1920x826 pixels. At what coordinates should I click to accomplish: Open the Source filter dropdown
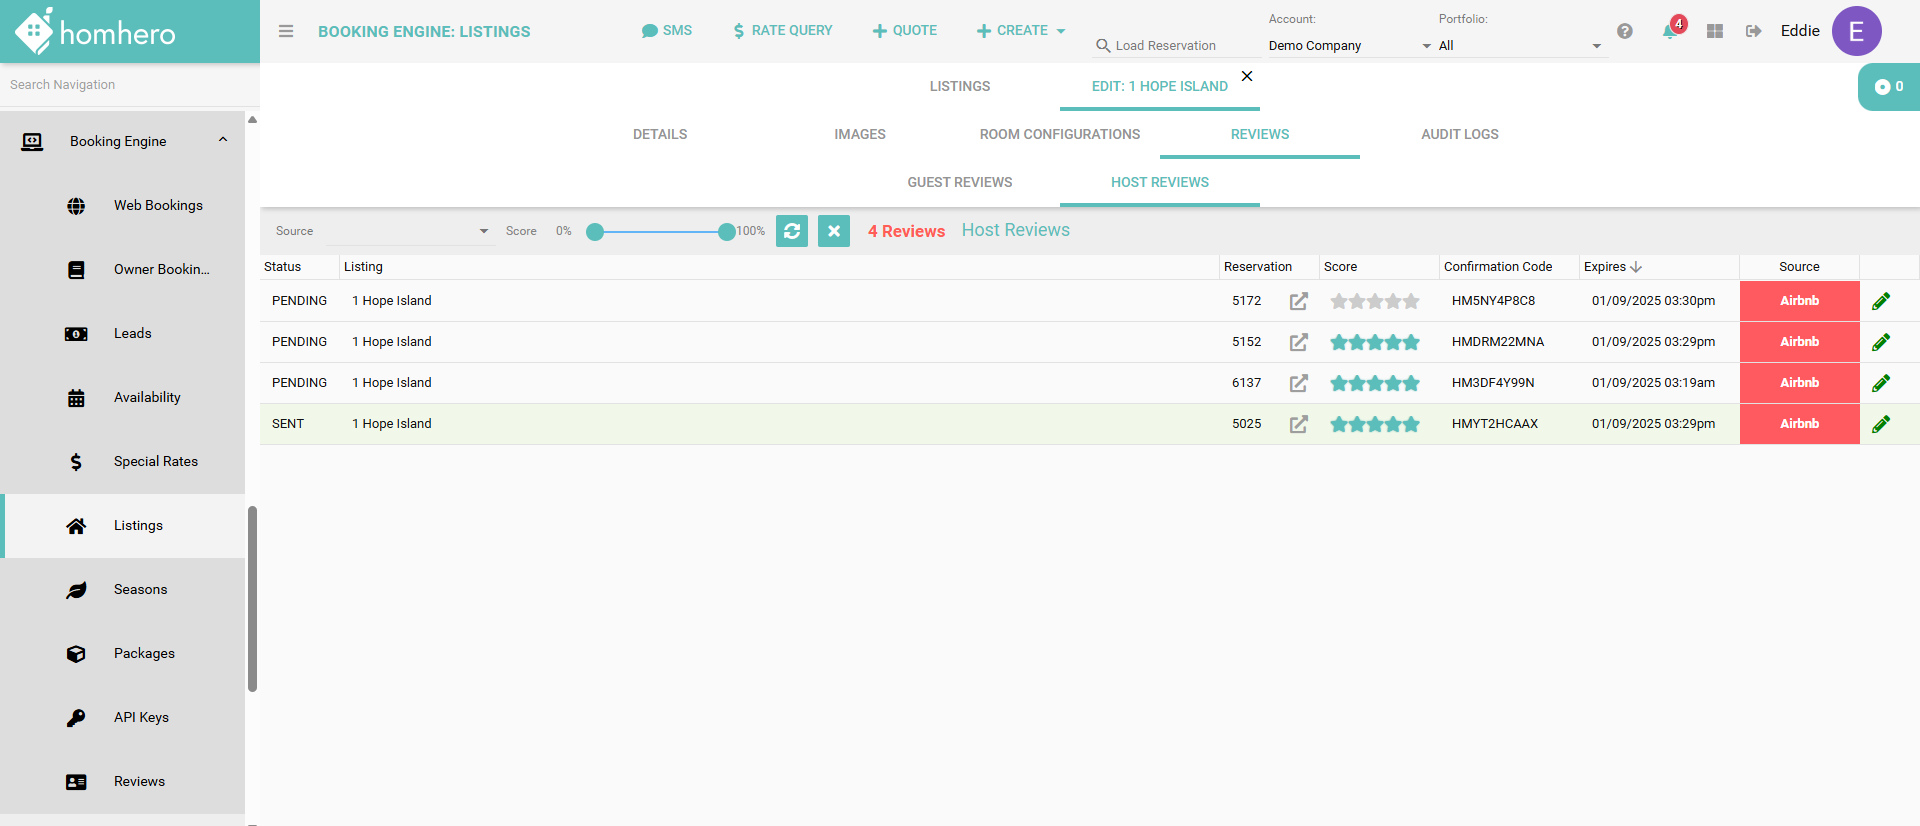[408, 231]
